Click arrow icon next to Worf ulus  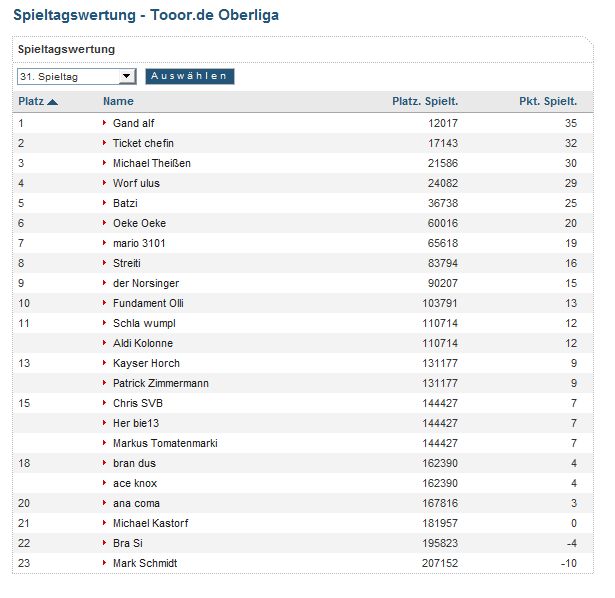(x=104, y=183)
